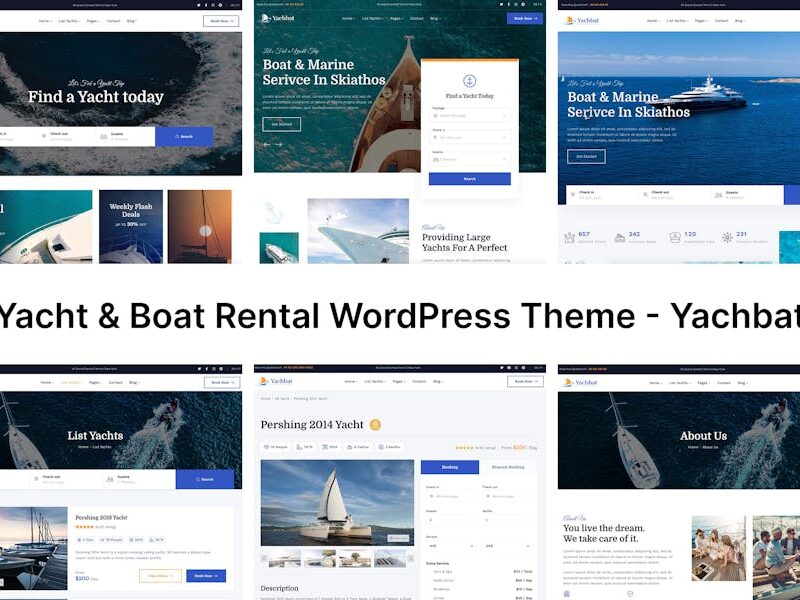Click marina photo in Pershing 2018 Yacht card
The image size is (800, 600).
[34, 548]
